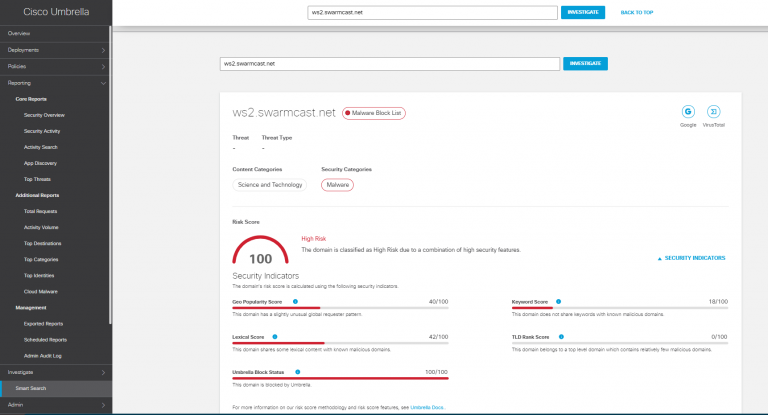Screen dimensions: 768x415
Task: Click the Lexical Score progress bar
Action: (340, 343)
